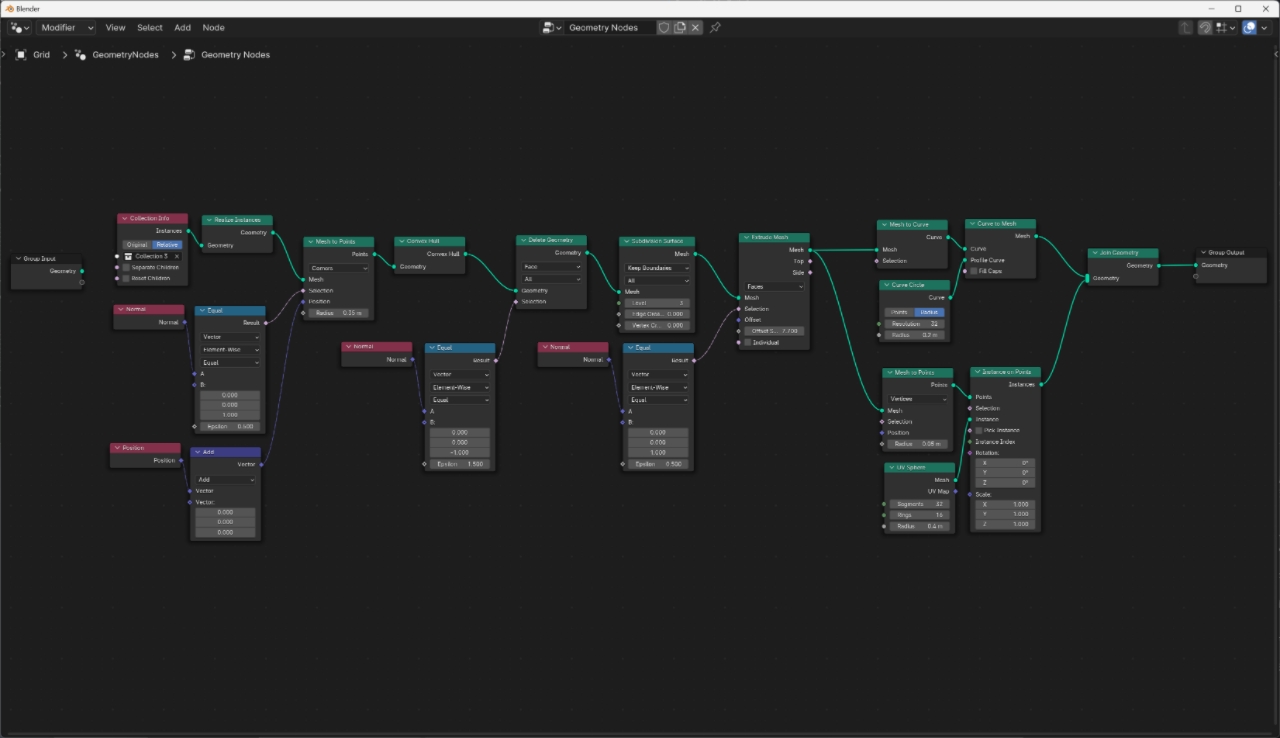Open the Select menu

[150, 28]
